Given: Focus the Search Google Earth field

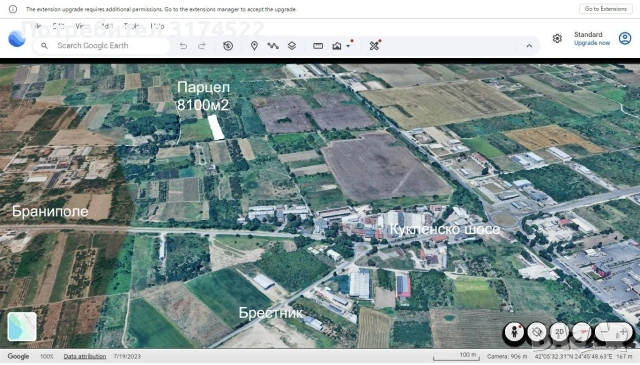Looking at the screenshot, I should 101,46.
